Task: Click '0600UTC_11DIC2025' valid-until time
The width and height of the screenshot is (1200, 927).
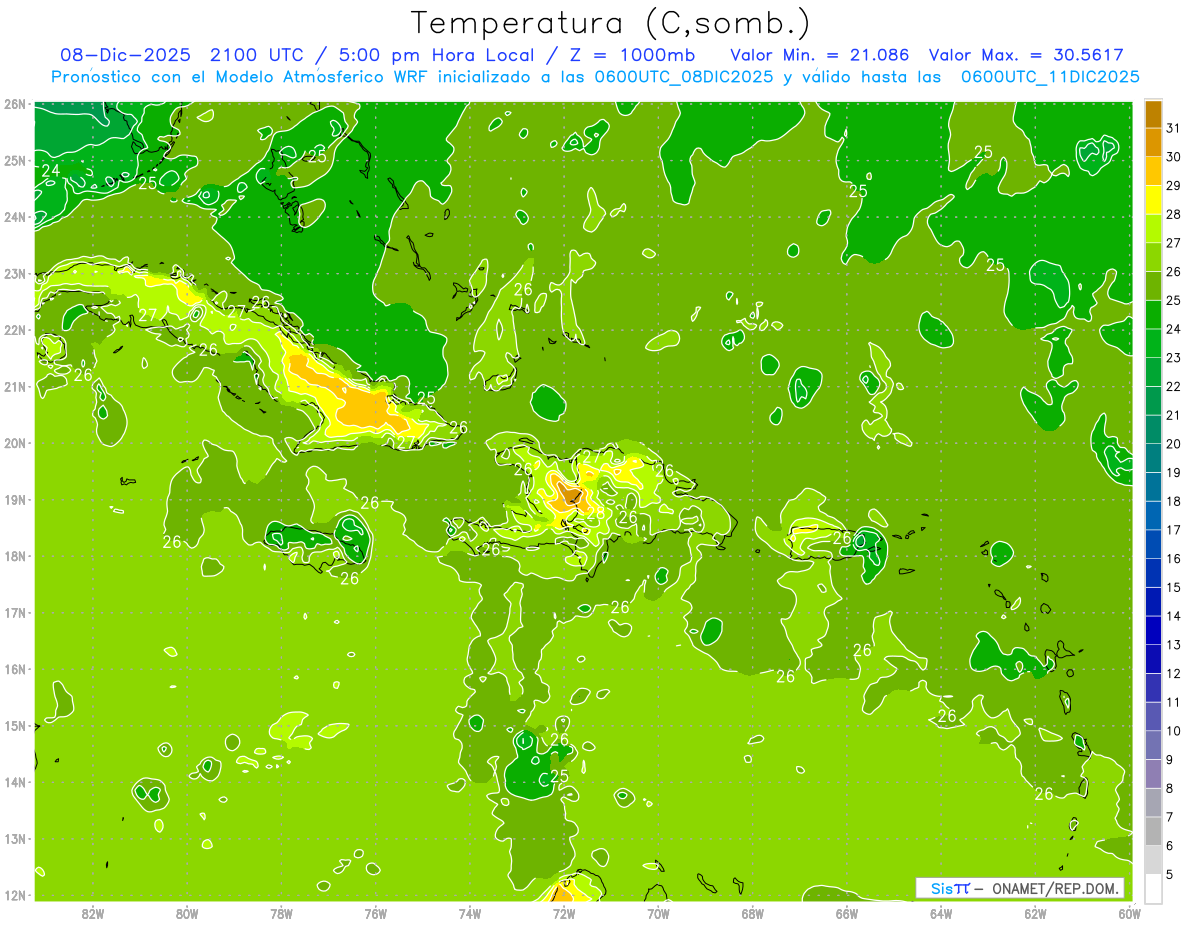Action: coord(1050,77)
